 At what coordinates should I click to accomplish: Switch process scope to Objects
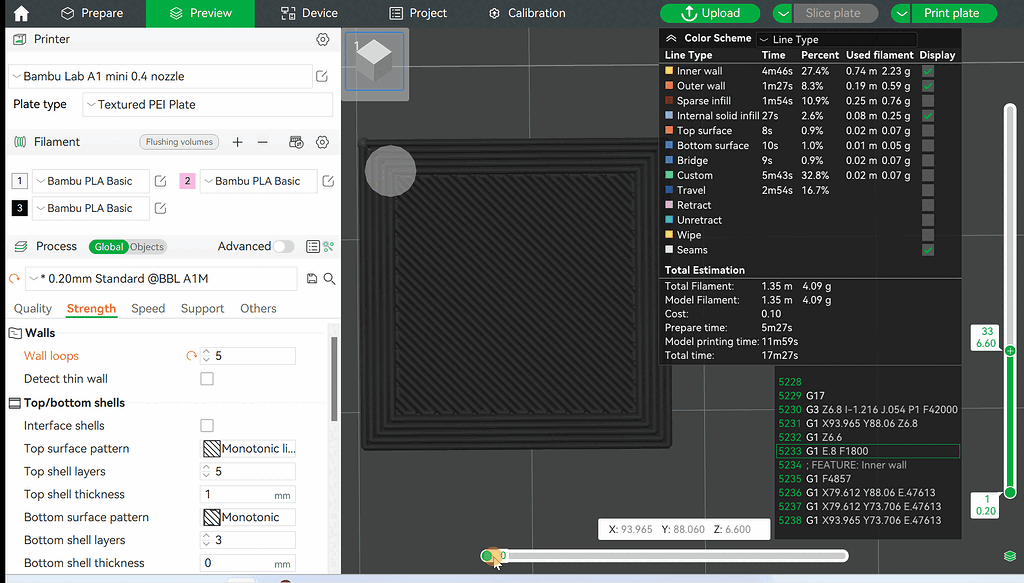147,247
